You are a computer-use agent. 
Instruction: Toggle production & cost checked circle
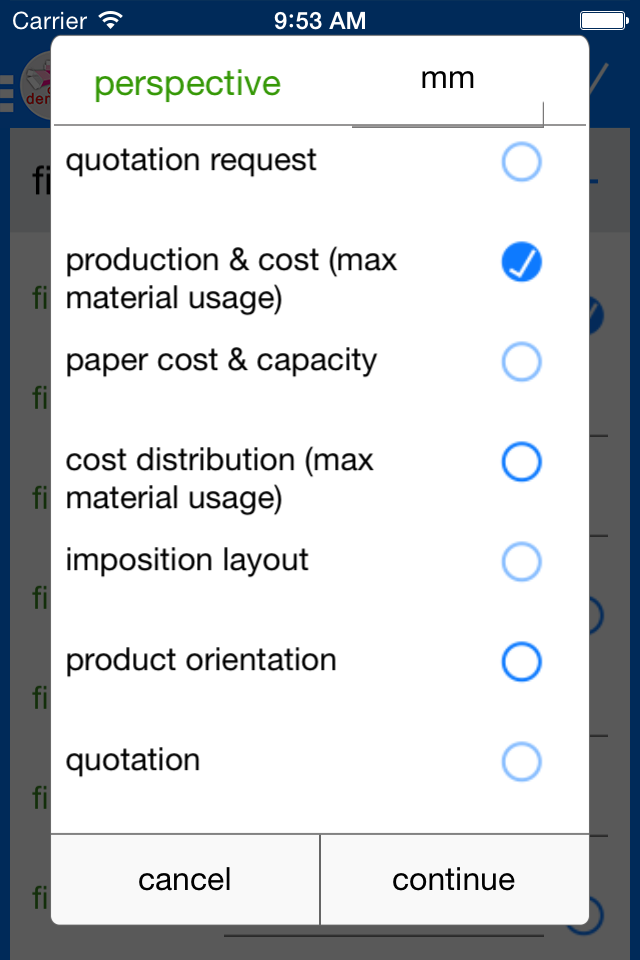coord(521,262)
